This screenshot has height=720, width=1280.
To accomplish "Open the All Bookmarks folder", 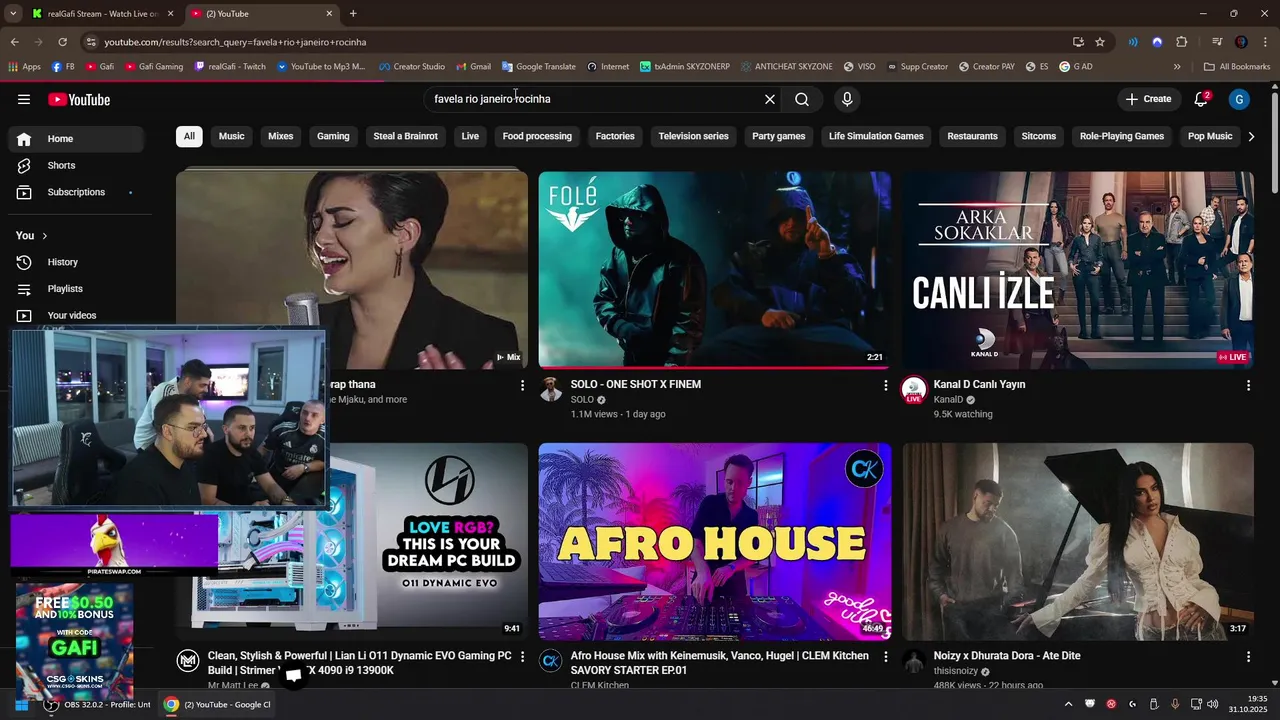I will click(1237, 66).
